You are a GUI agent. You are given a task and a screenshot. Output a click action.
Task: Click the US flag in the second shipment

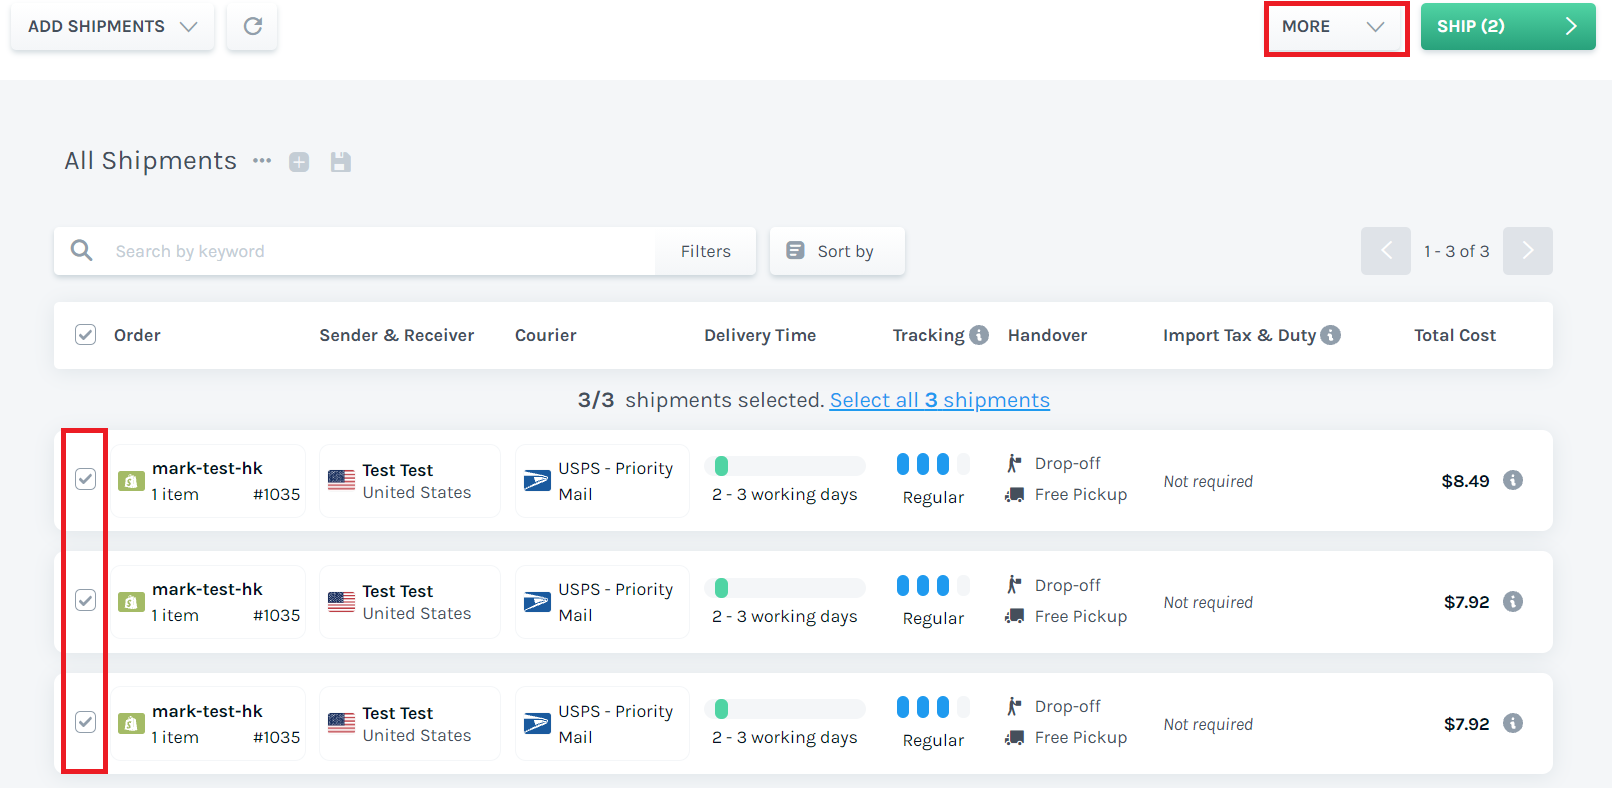pos(341,602)
